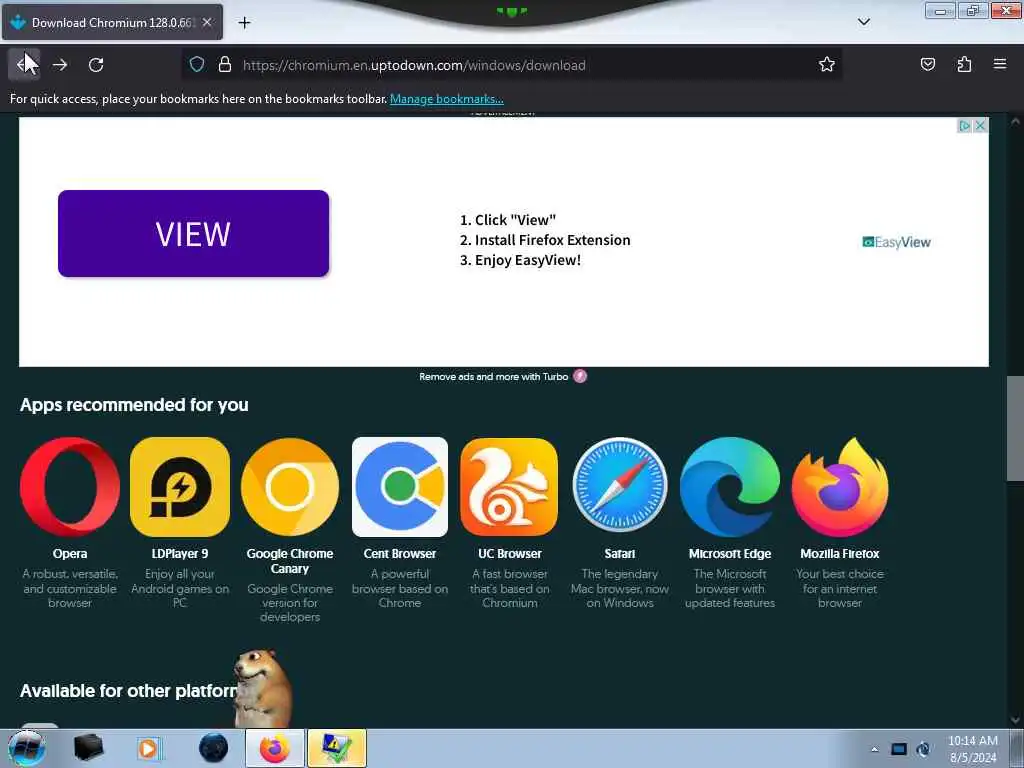Click the Cent Browser title link

click(x=400, y=554)
